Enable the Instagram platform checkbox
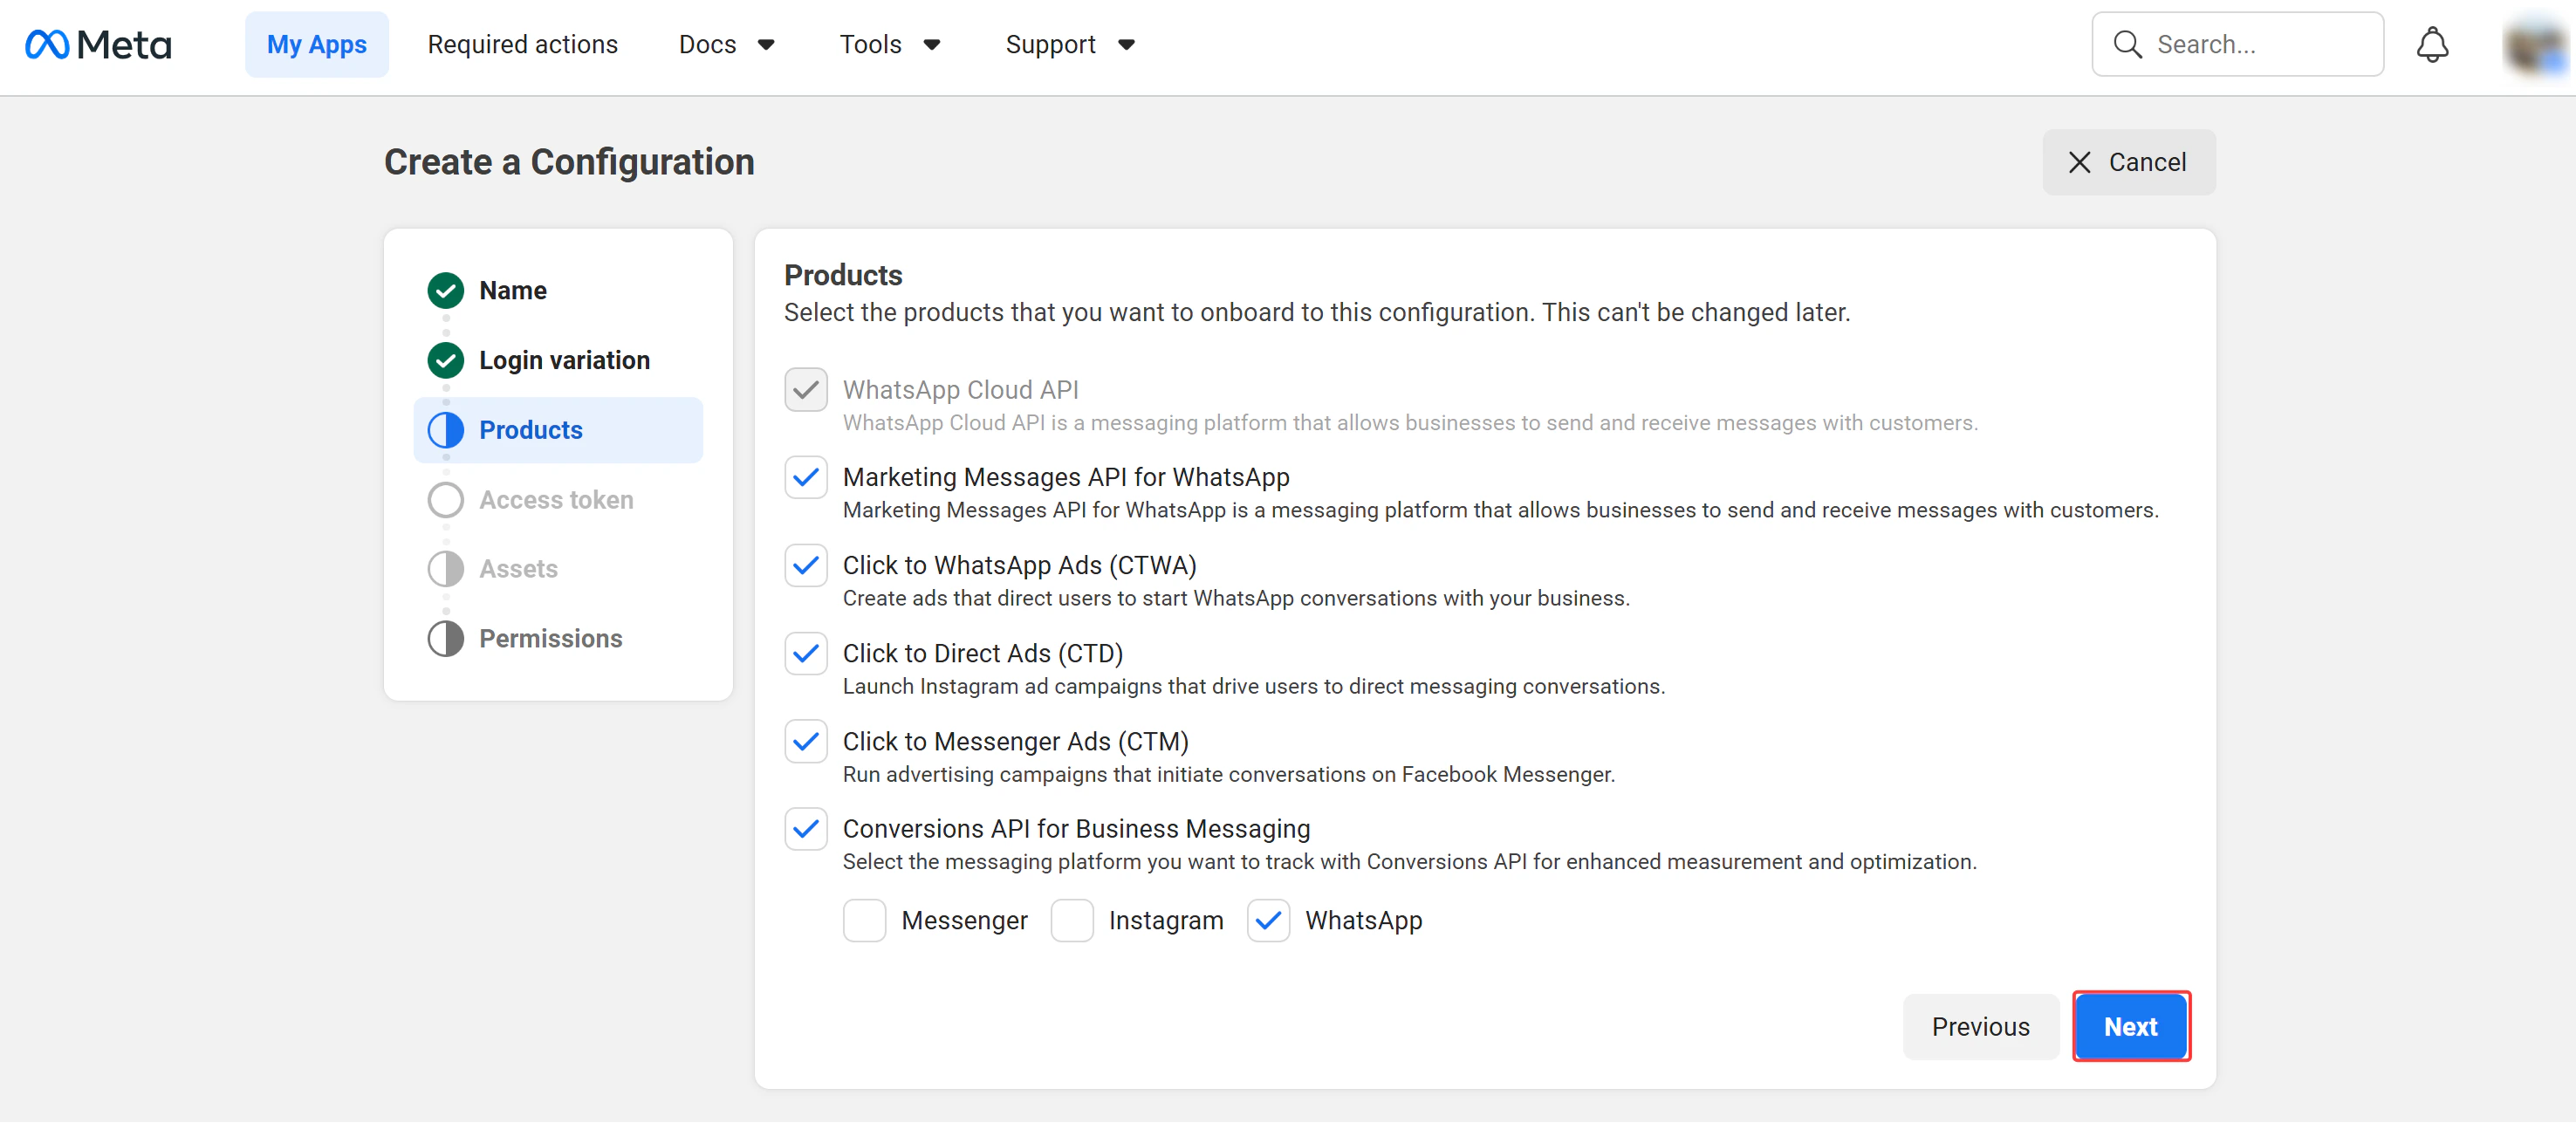2576x1123 pixels. [1071, 921]
